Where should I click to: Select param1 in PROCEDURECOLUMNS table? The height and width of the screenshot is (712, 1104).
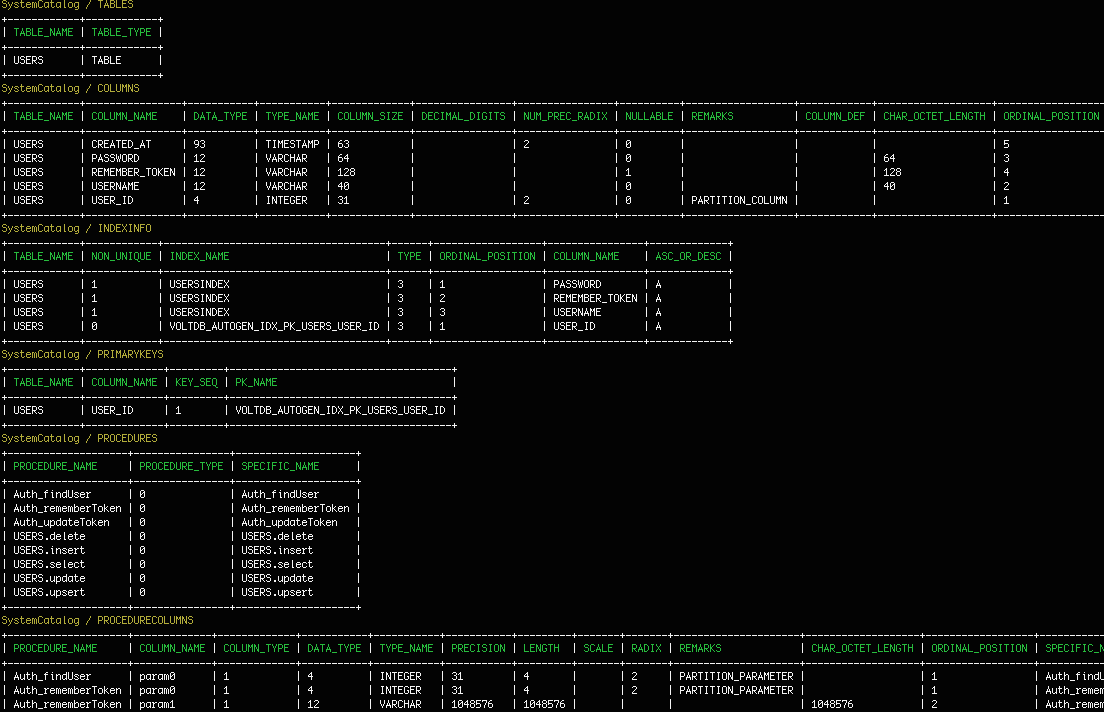coord(157,704)
